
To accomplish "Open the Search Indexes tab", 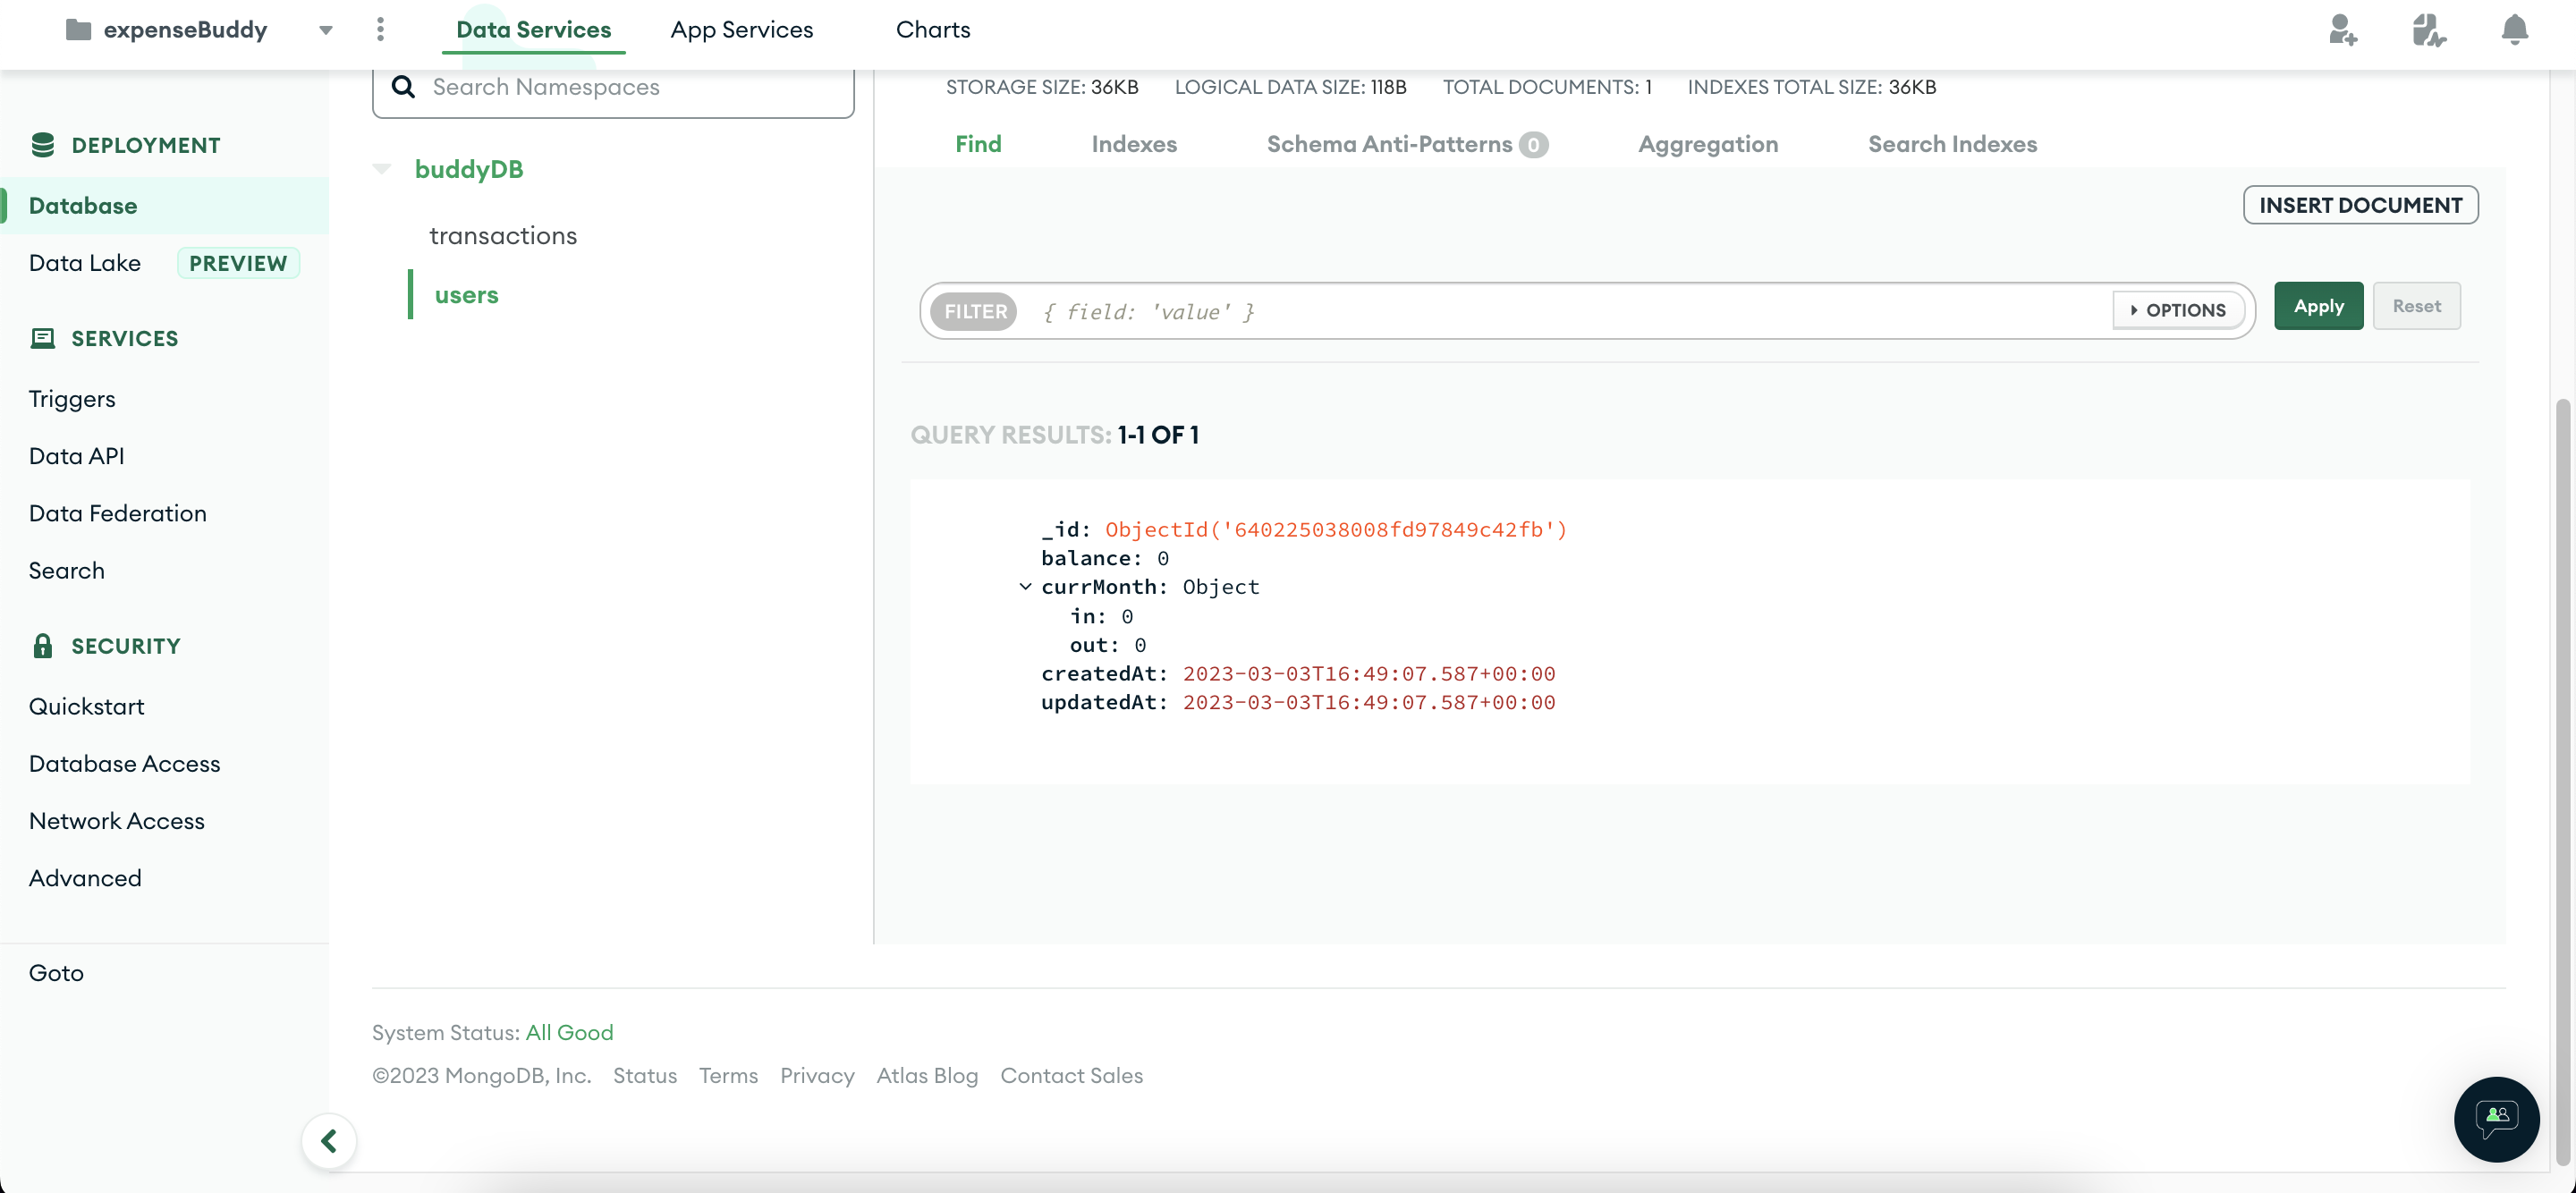I will 1952,144.
